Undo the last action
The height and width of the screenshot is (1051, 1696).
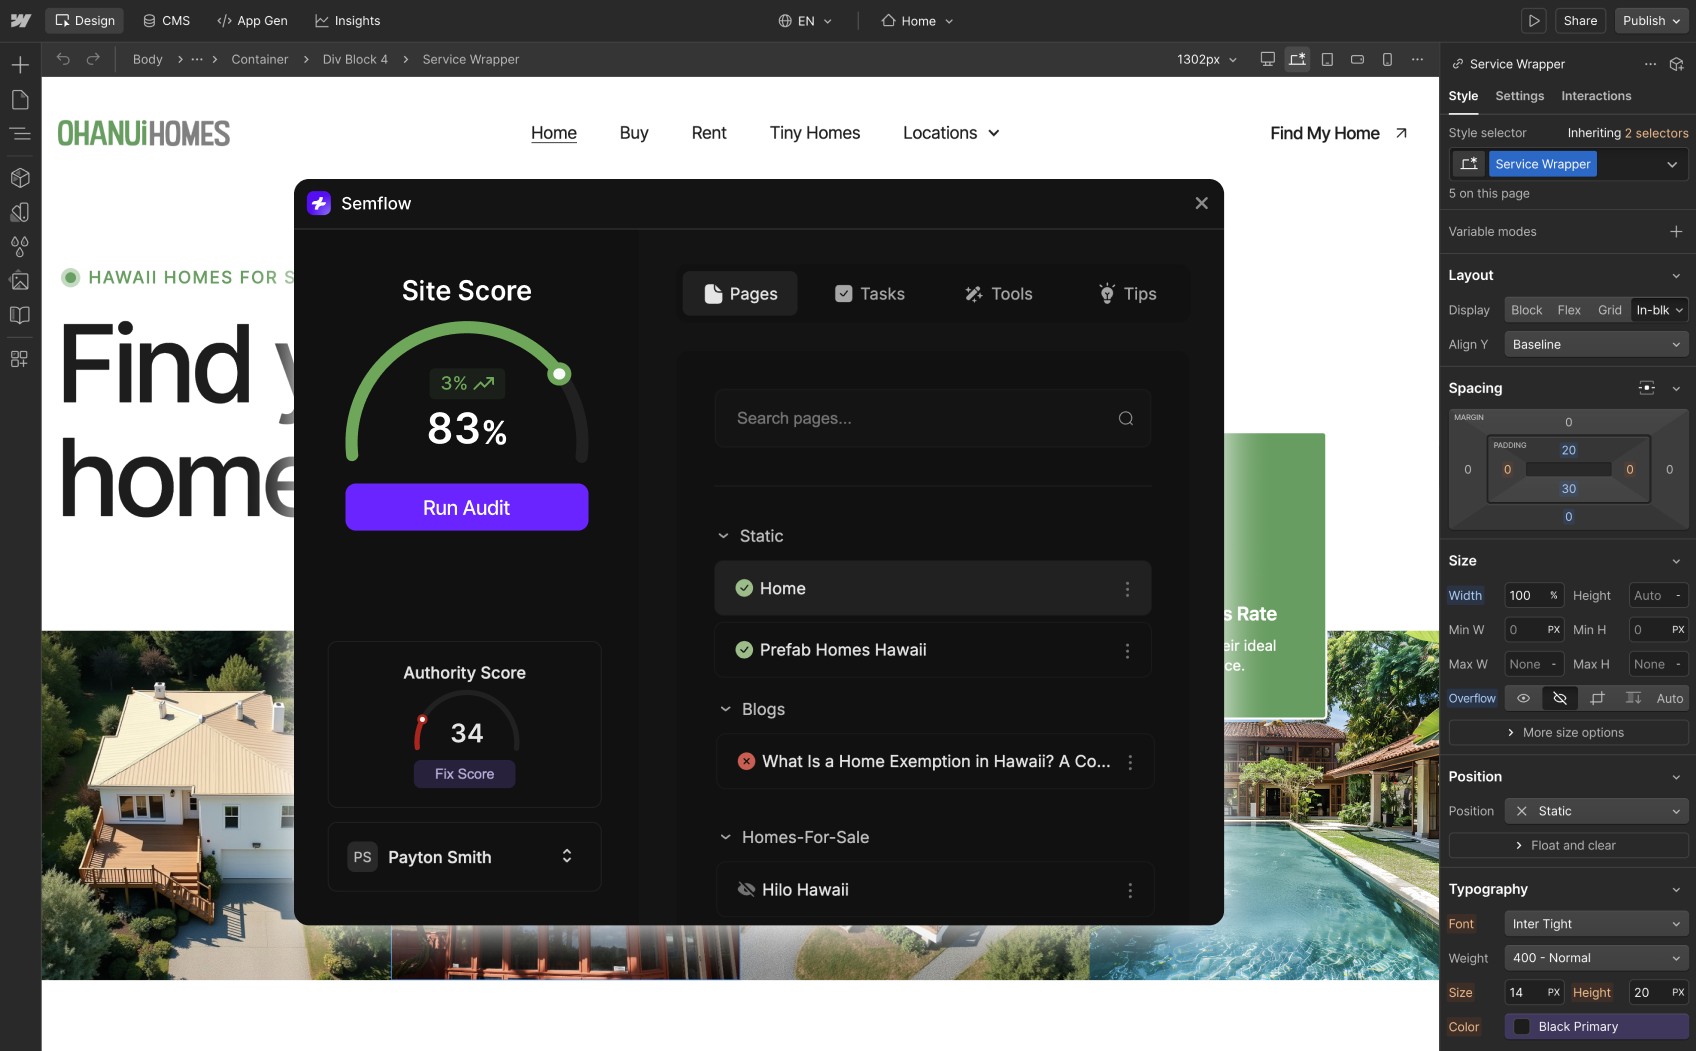pos(63,59)
